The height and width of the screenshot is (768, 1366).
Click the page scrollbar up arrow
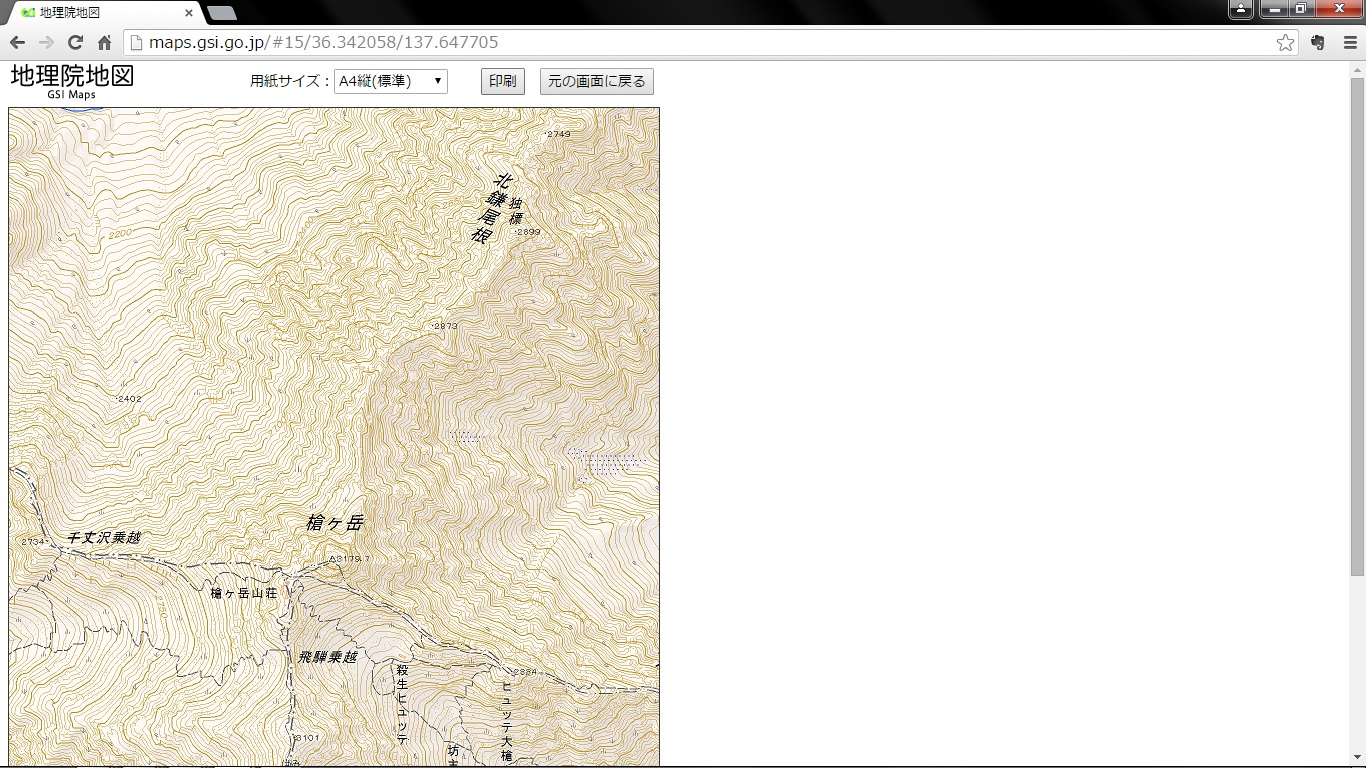tap(1357, 70)
